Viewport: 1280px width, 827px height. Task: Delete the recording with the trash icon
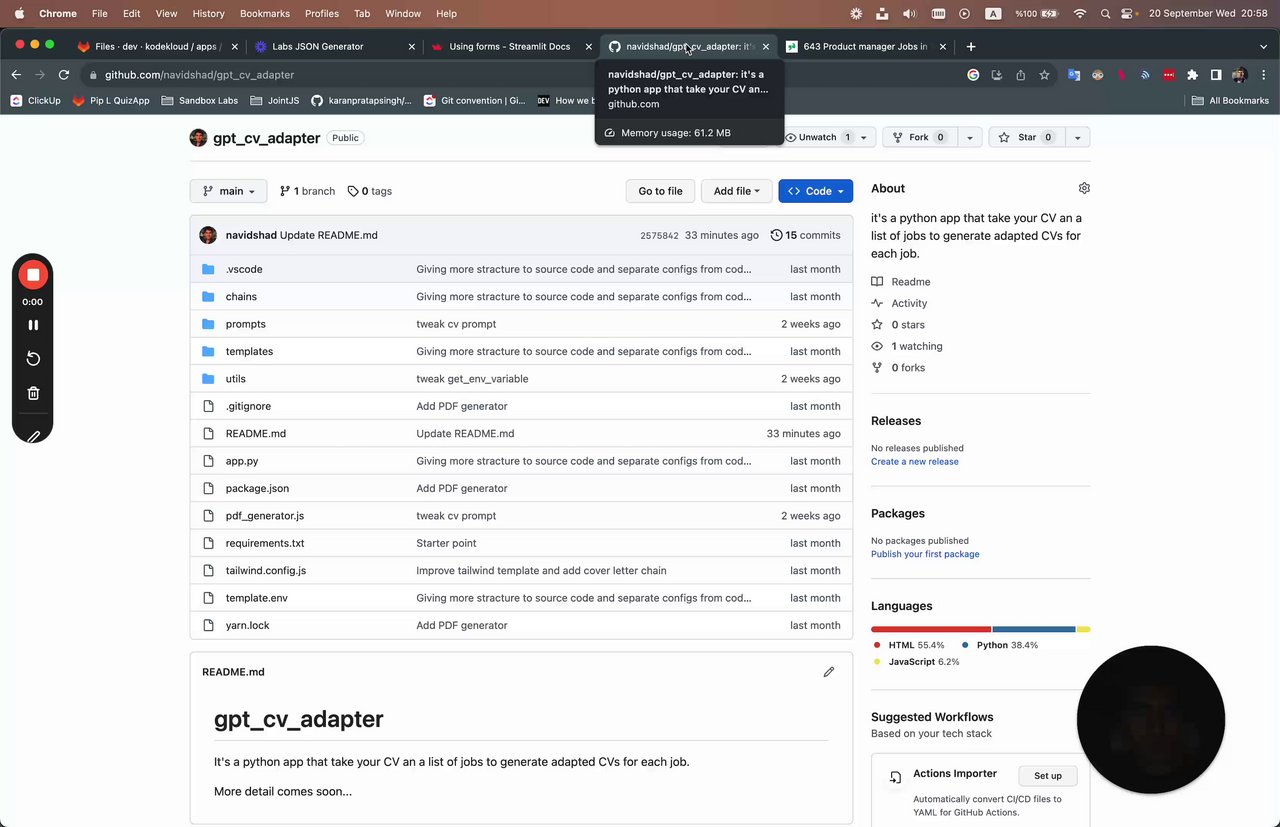tap(33, 393)
